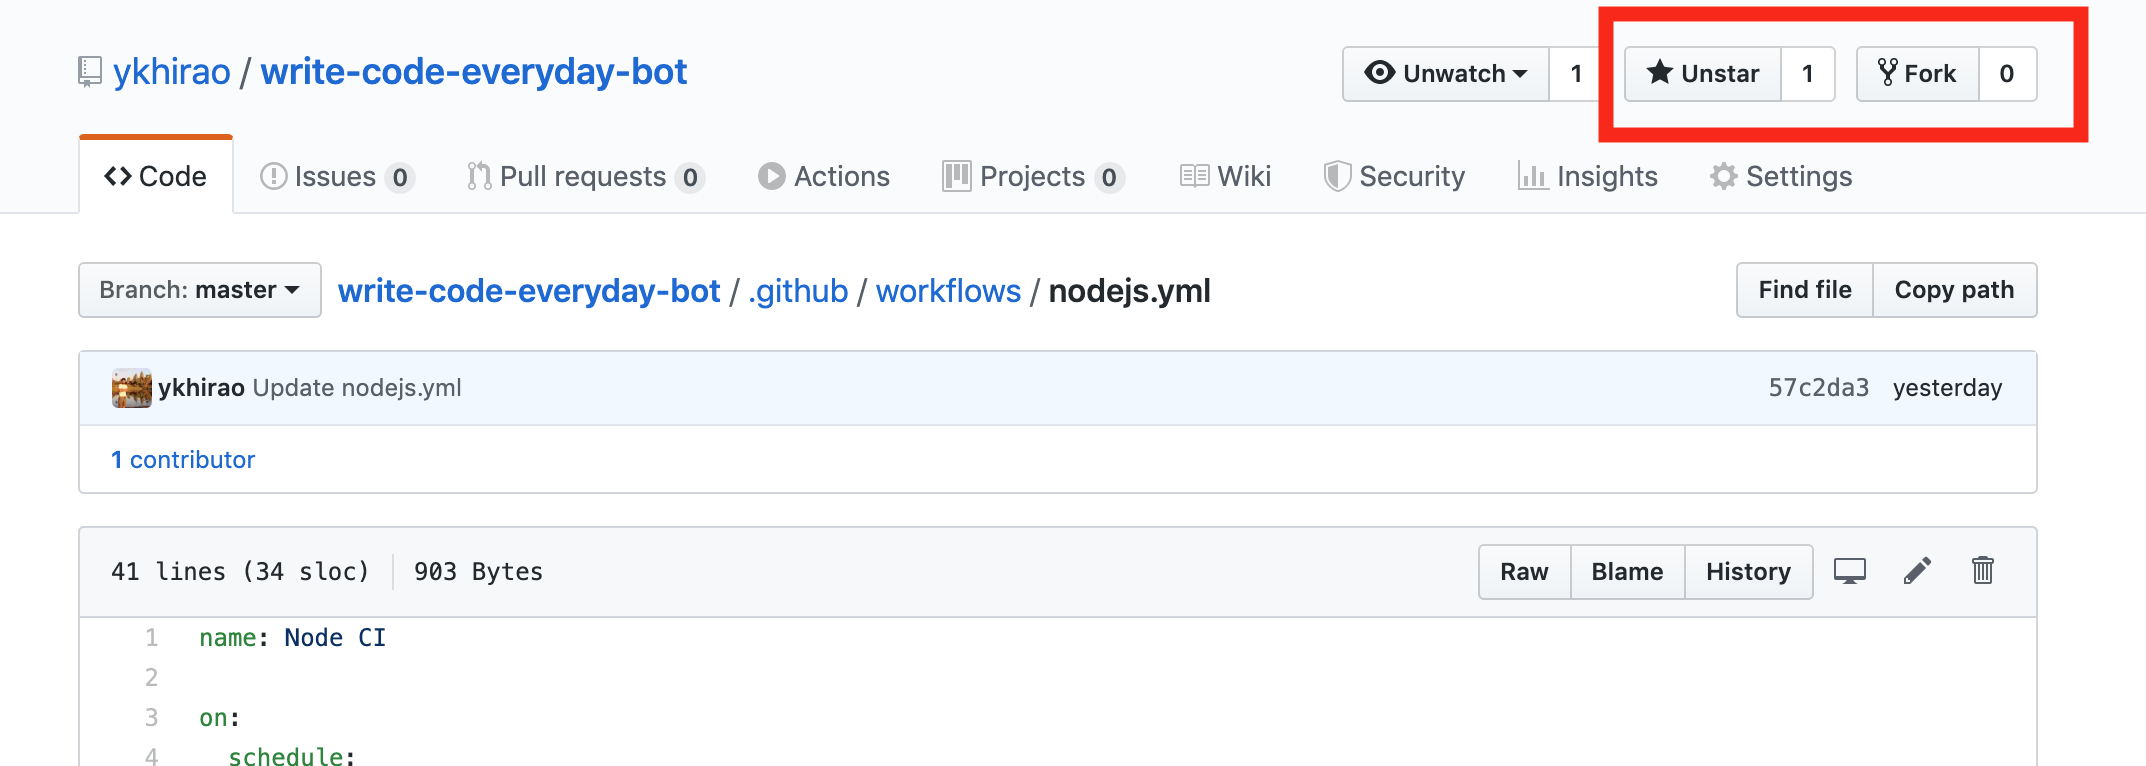Open write-code-everyday-bot repository title link

[x=474, y=72]
